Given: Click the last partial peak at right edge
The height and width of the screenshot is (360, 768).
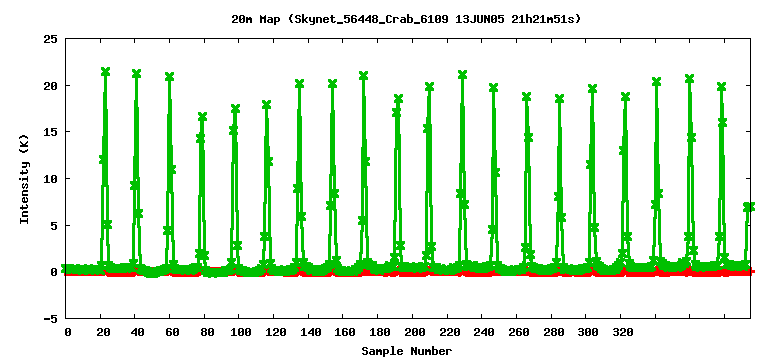Looking at the screenshot, I should pos(749,207).
